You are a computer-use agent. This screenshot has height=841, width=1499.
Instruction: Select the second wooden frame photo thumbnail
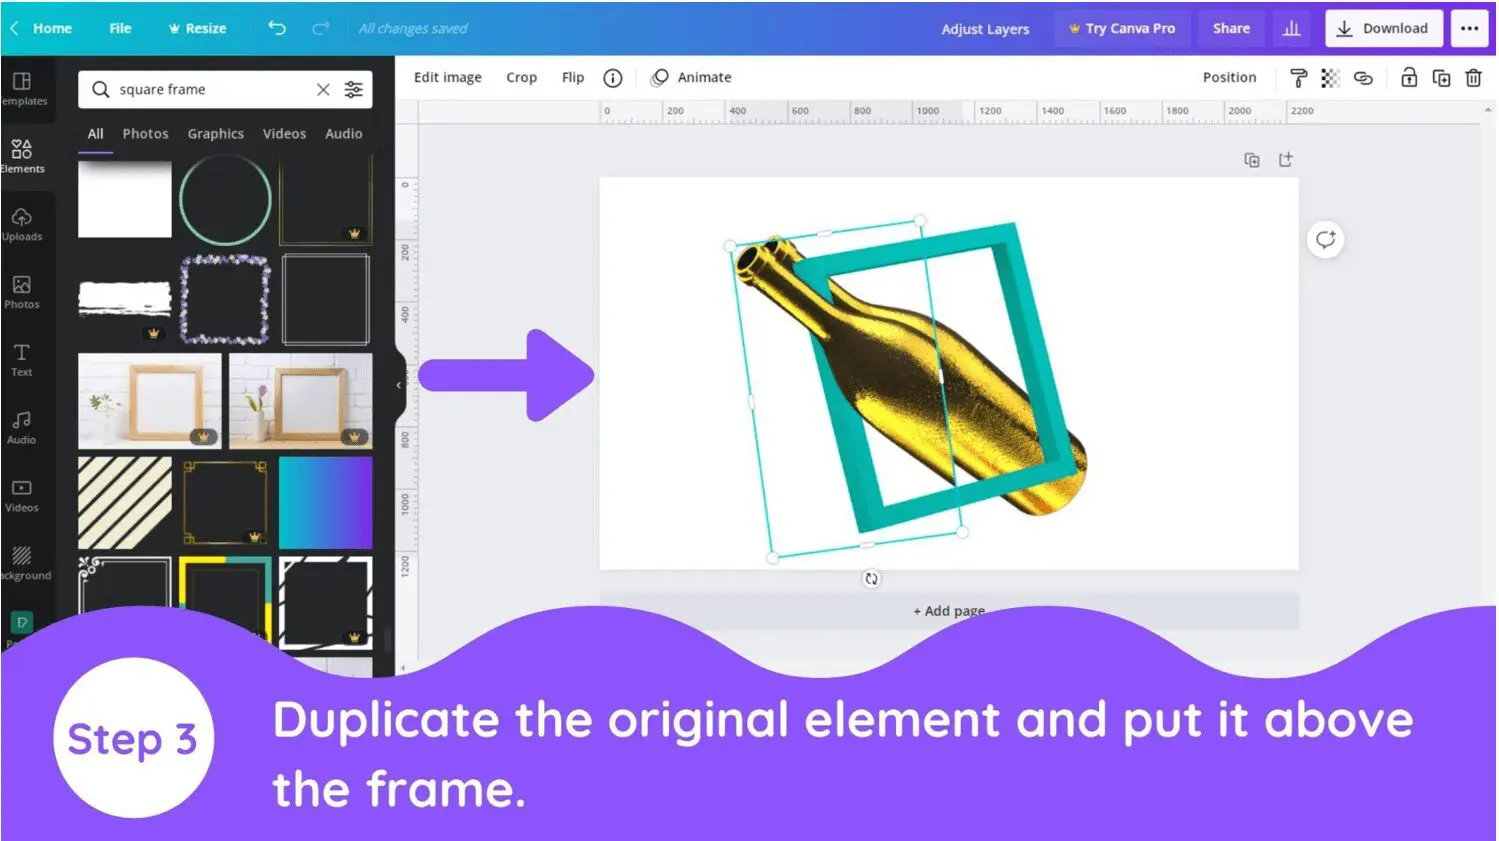point(300,400)
